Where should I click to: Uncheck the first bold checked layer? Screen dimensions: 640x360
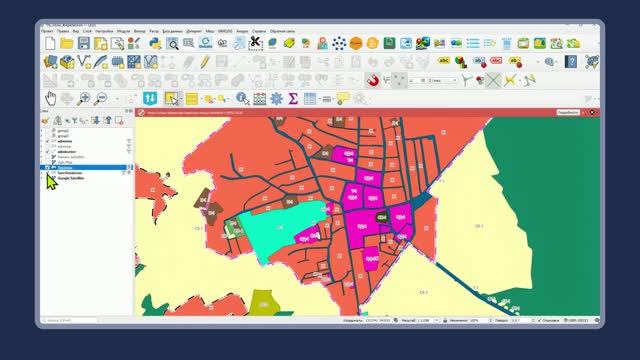(47, 141)
